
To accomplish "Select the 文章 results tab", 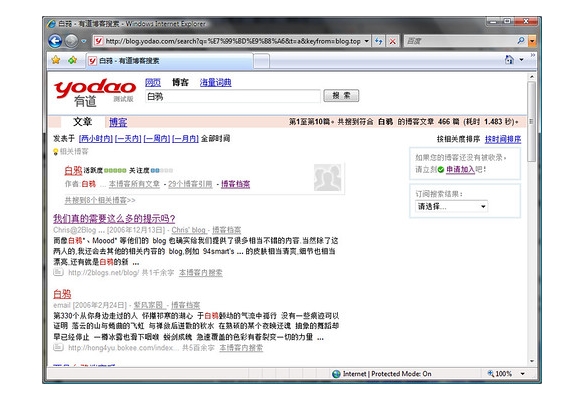I will tap(82, 122).
